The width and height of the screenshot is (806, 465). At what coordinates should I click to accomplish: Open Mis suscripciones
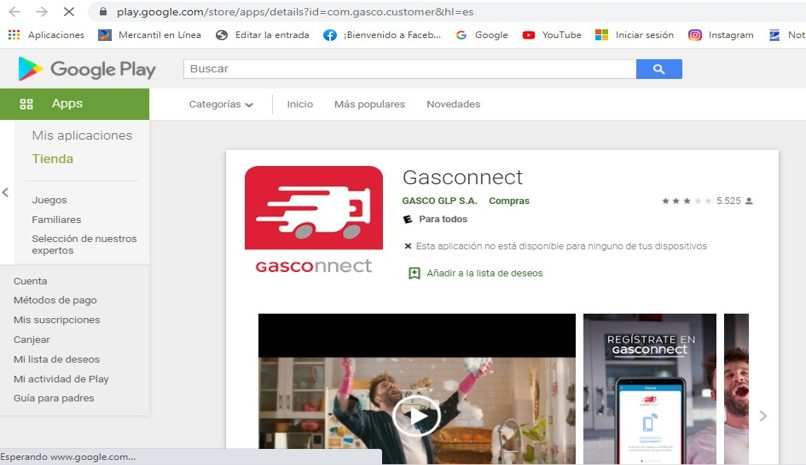[x=57, y=320]
